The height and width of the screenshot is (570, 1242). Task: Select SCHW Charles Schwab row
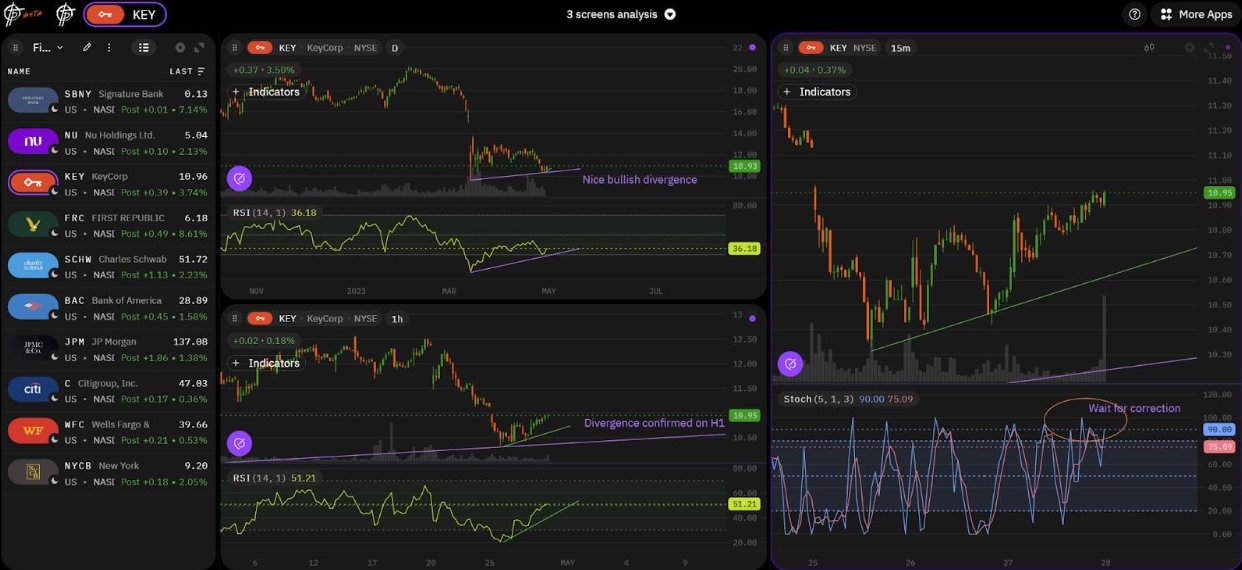pyautogui.click(x=108, y=265)
